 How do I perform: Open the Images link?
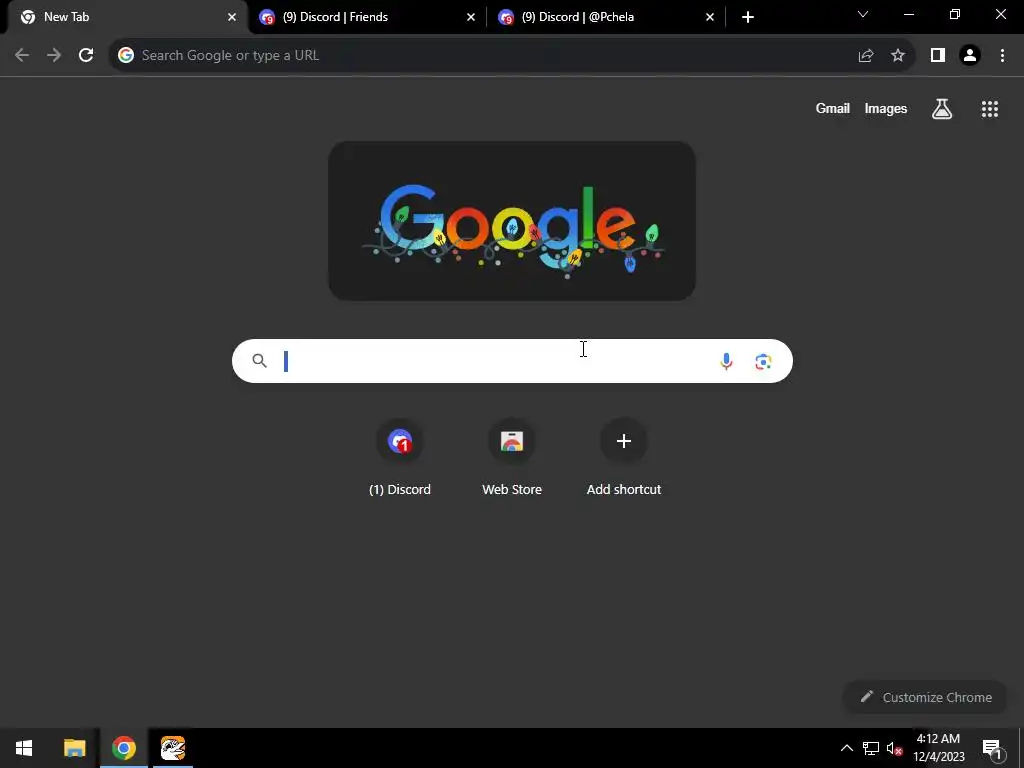(x=886, y=108)
